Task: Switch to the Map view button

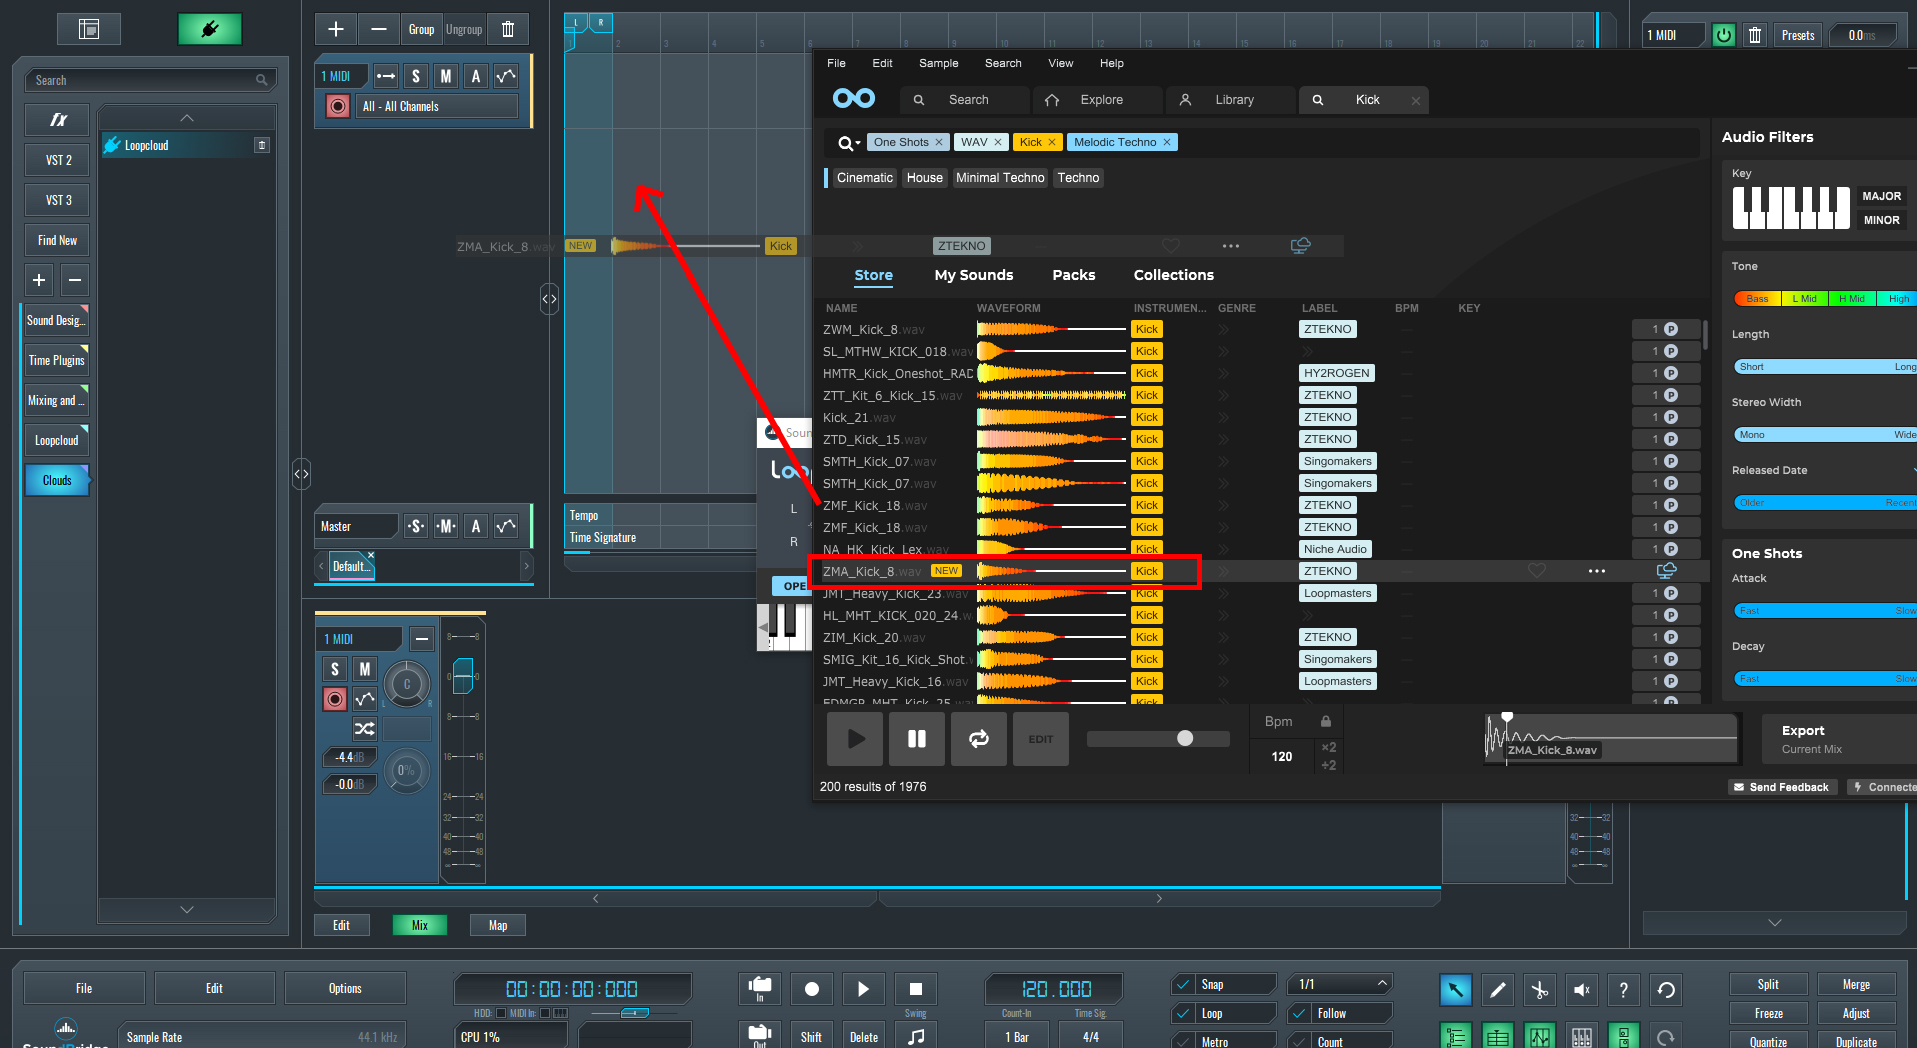Action: point(498,925)
